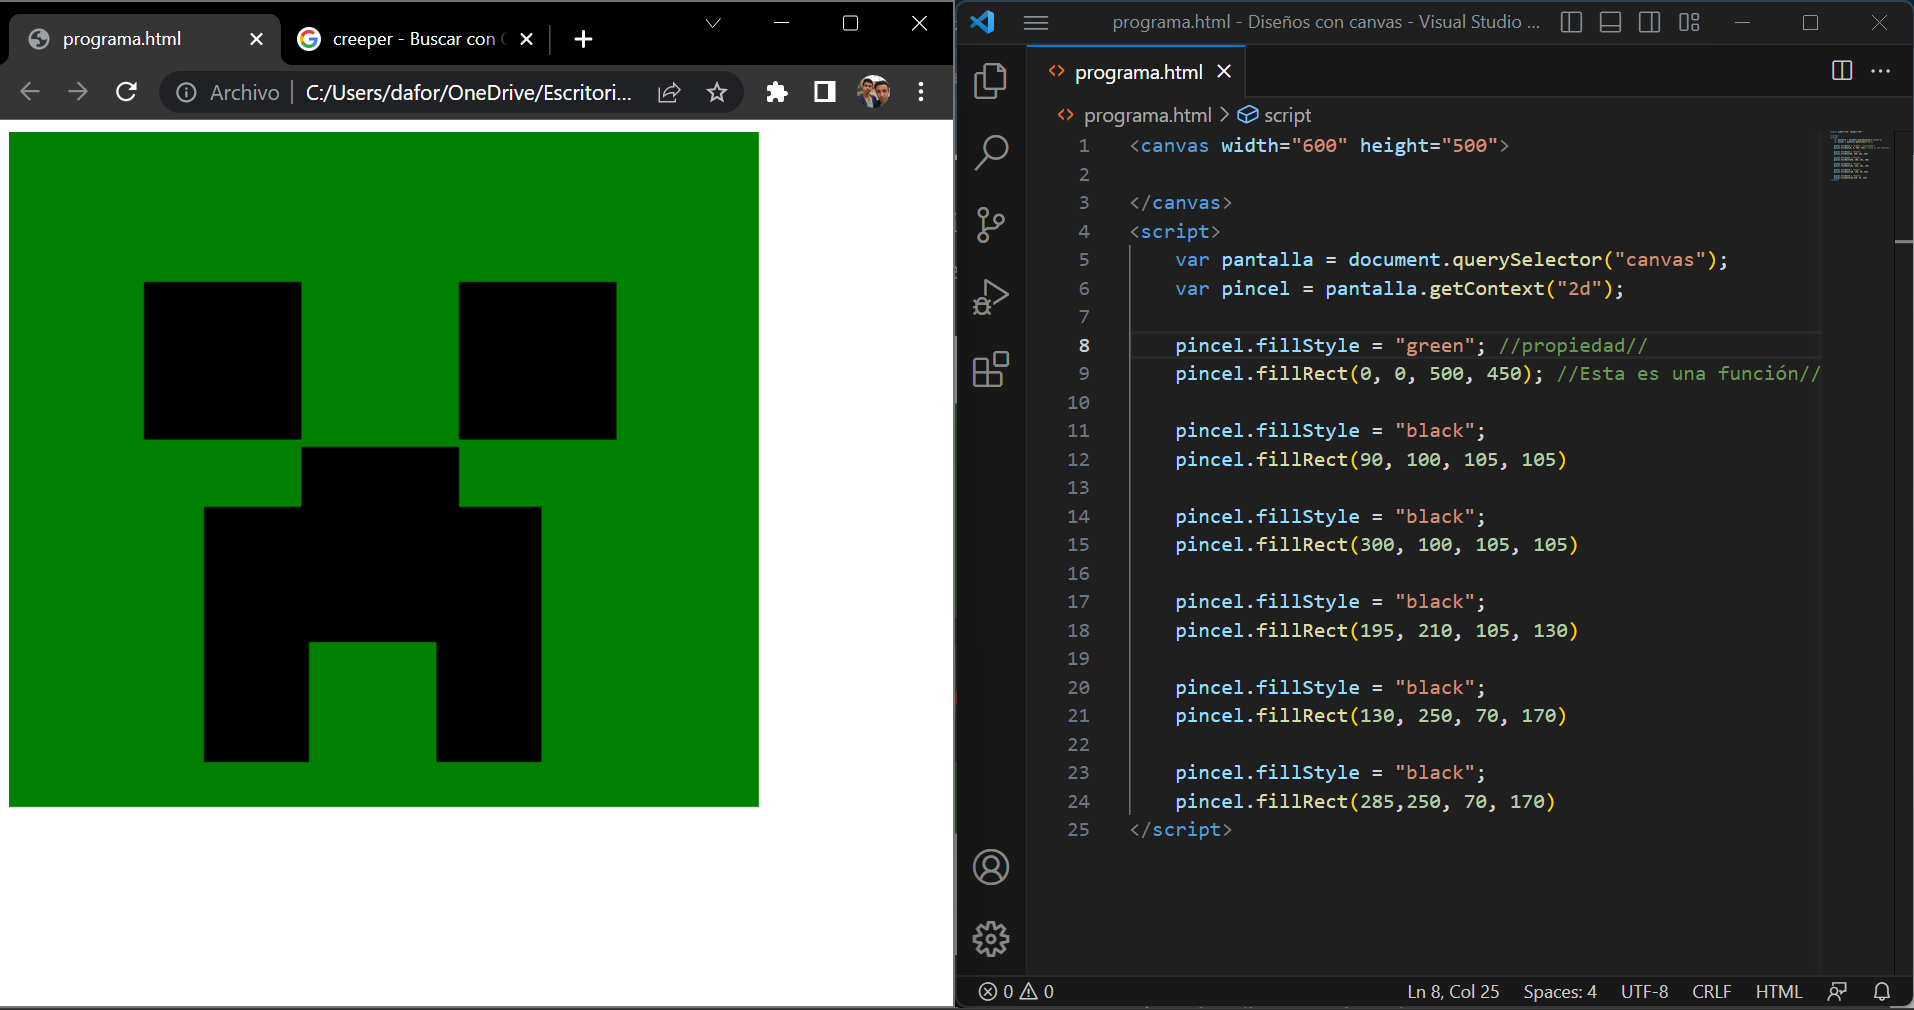Click the <canvas width="600" line
The width and height of the screenshot is (1914, 1010).
point(1319,145)
